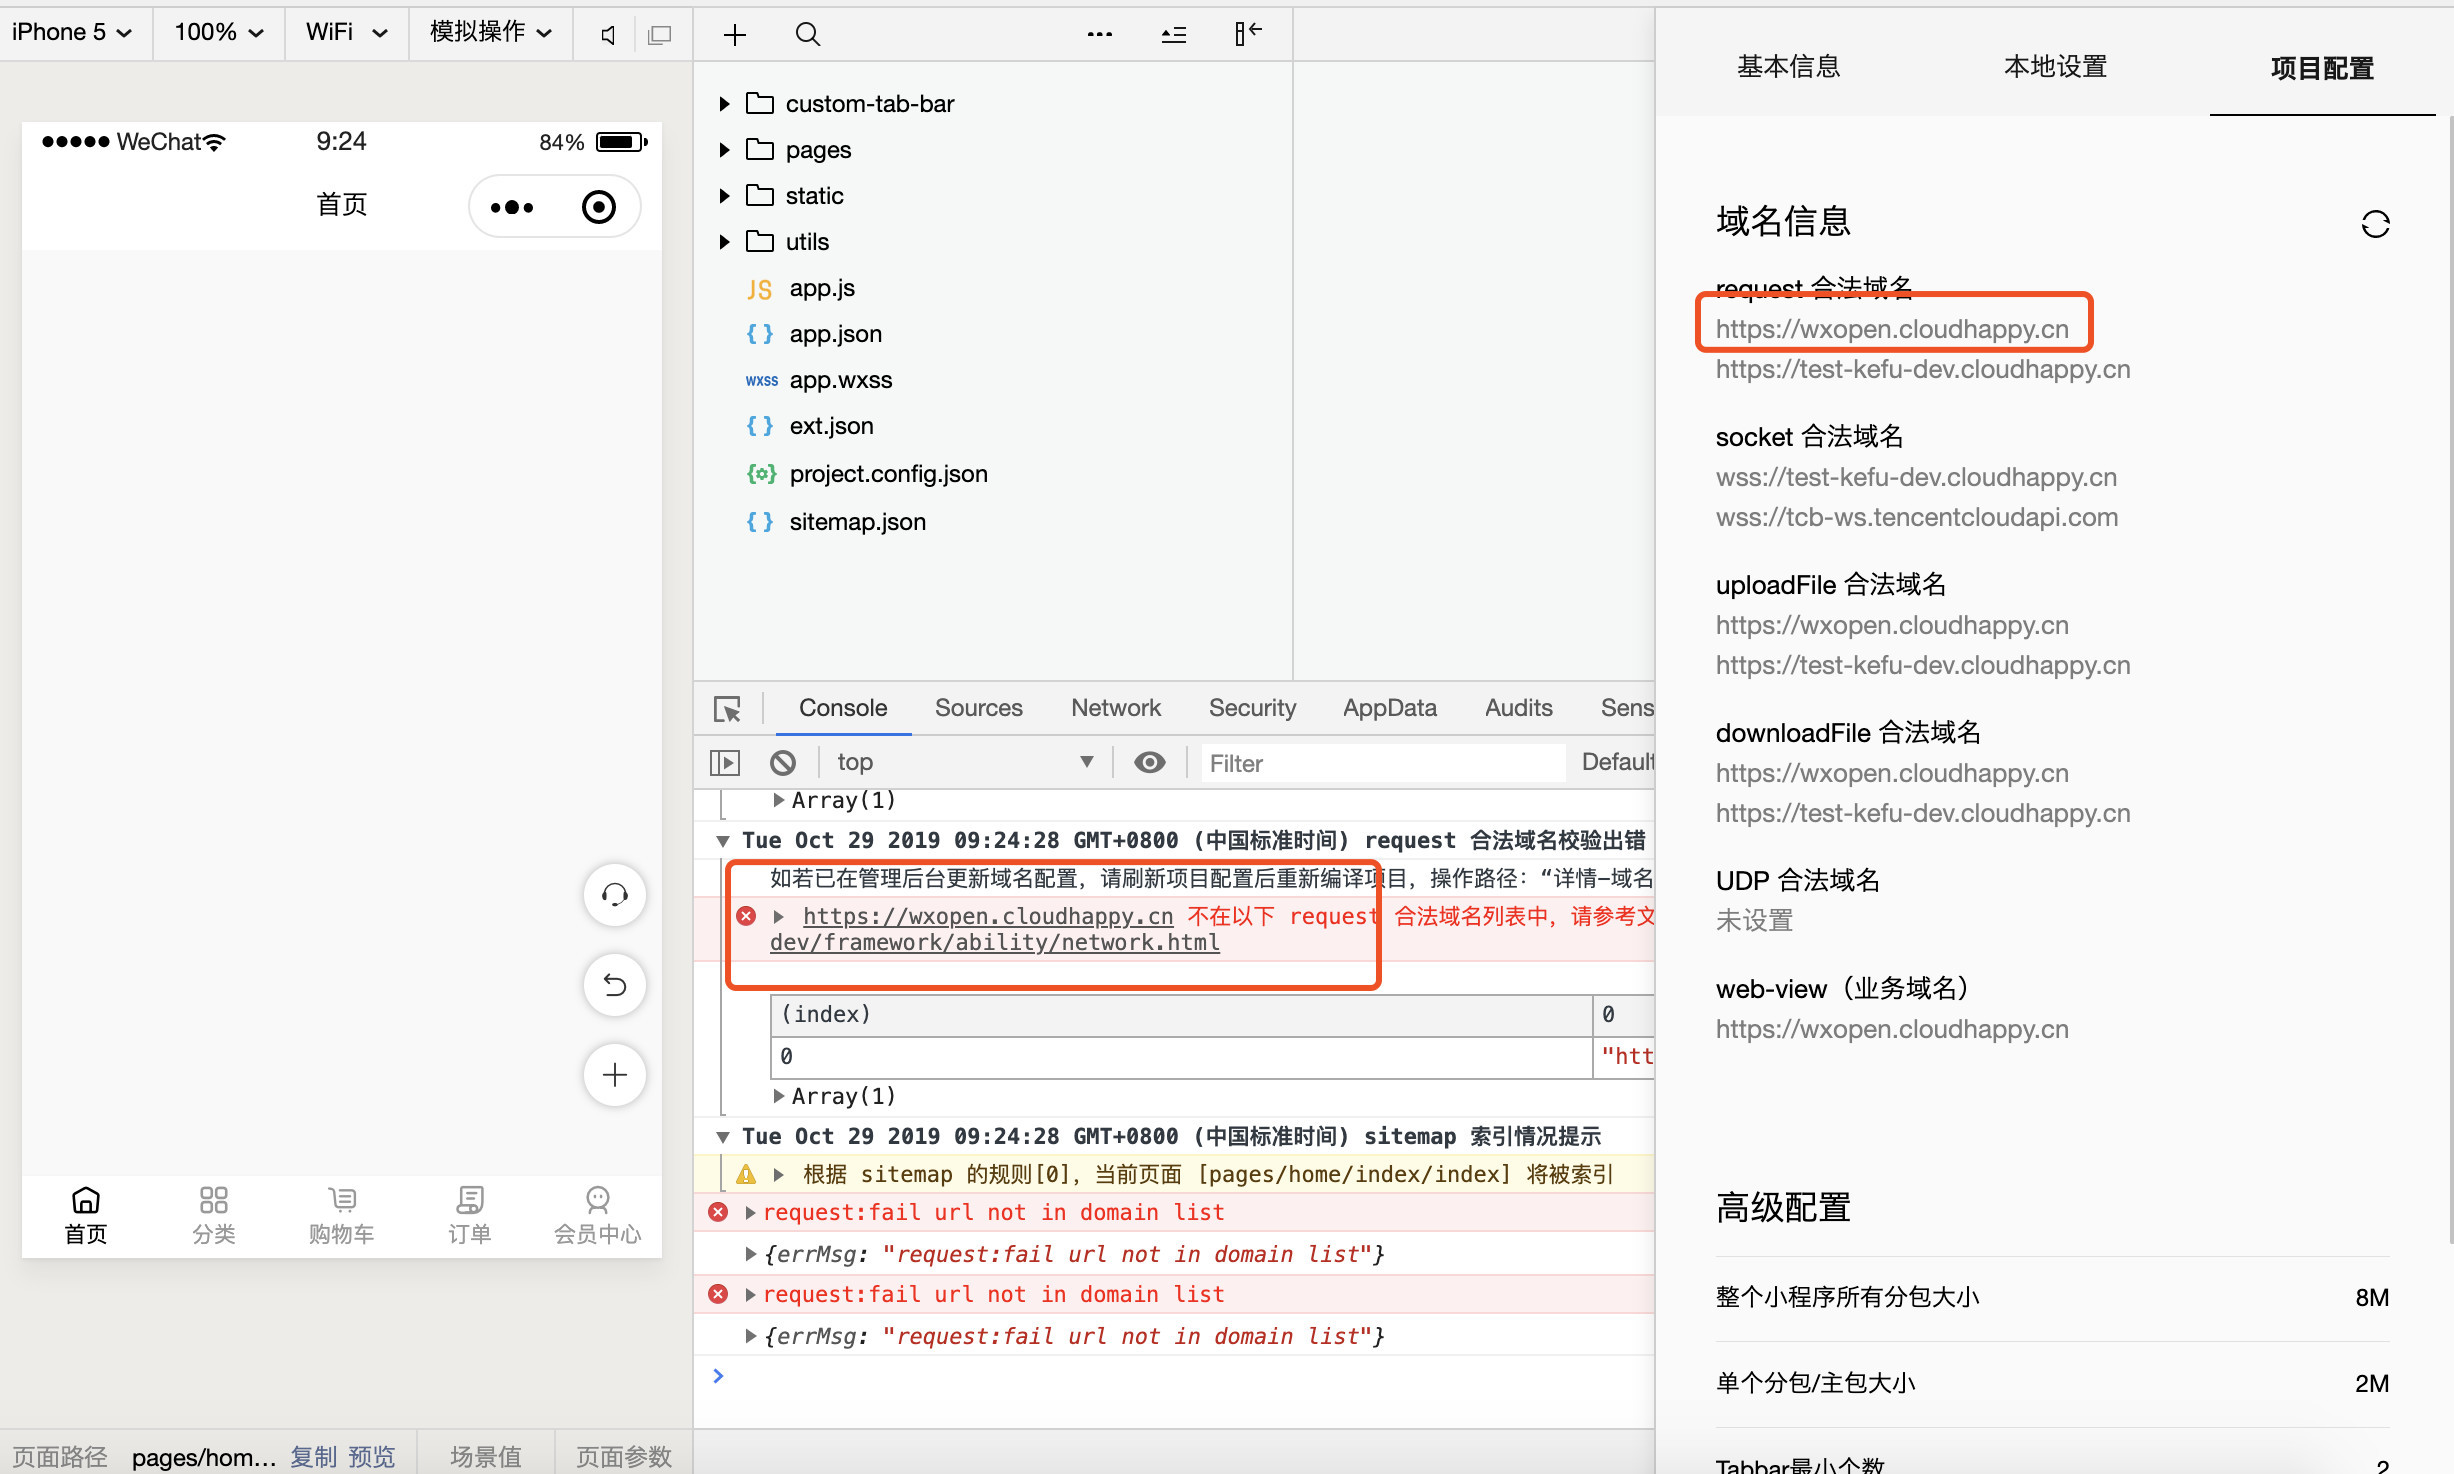Image resolution: width=2454 pixels, height=1474 pixels.
Task: Open the wxopen.cloudhappy.cn link in console error
Action: (987, 916)
